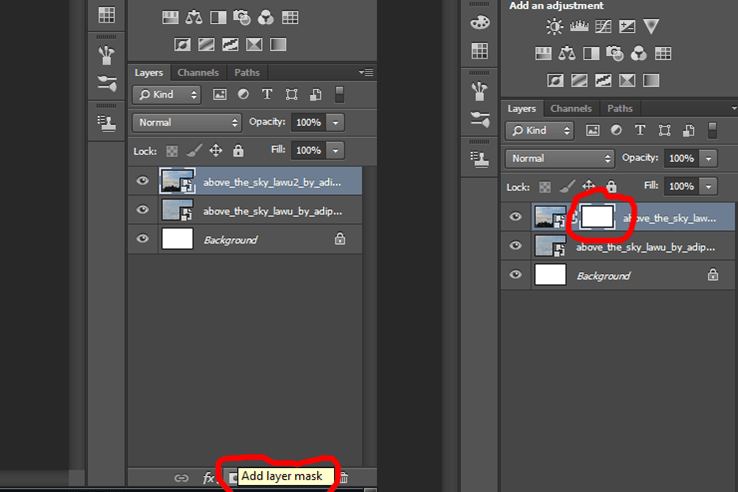The height and width of the screenshot is (492, 738).
Task: Expand the Opacity slider arrow in the left Layers panel
Action: pyautogui.click(x=336, y=122)
